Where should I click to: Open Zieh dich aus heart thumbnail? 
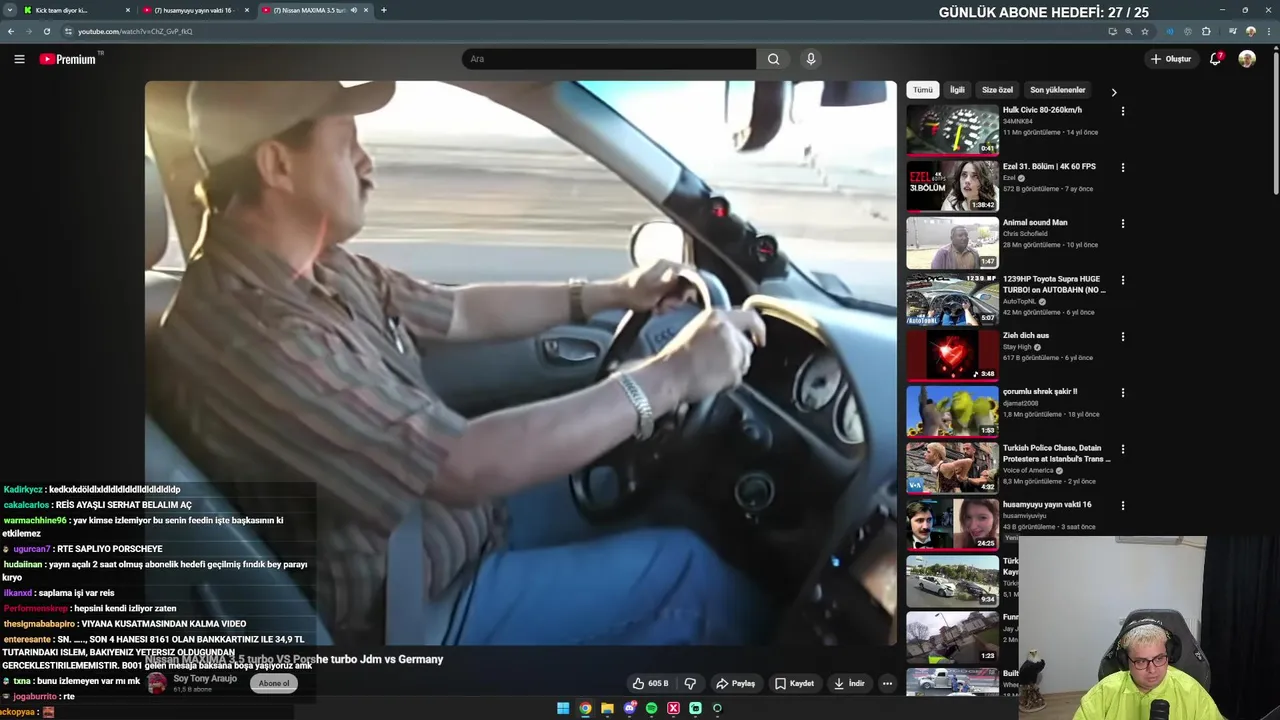click(952, 356)
